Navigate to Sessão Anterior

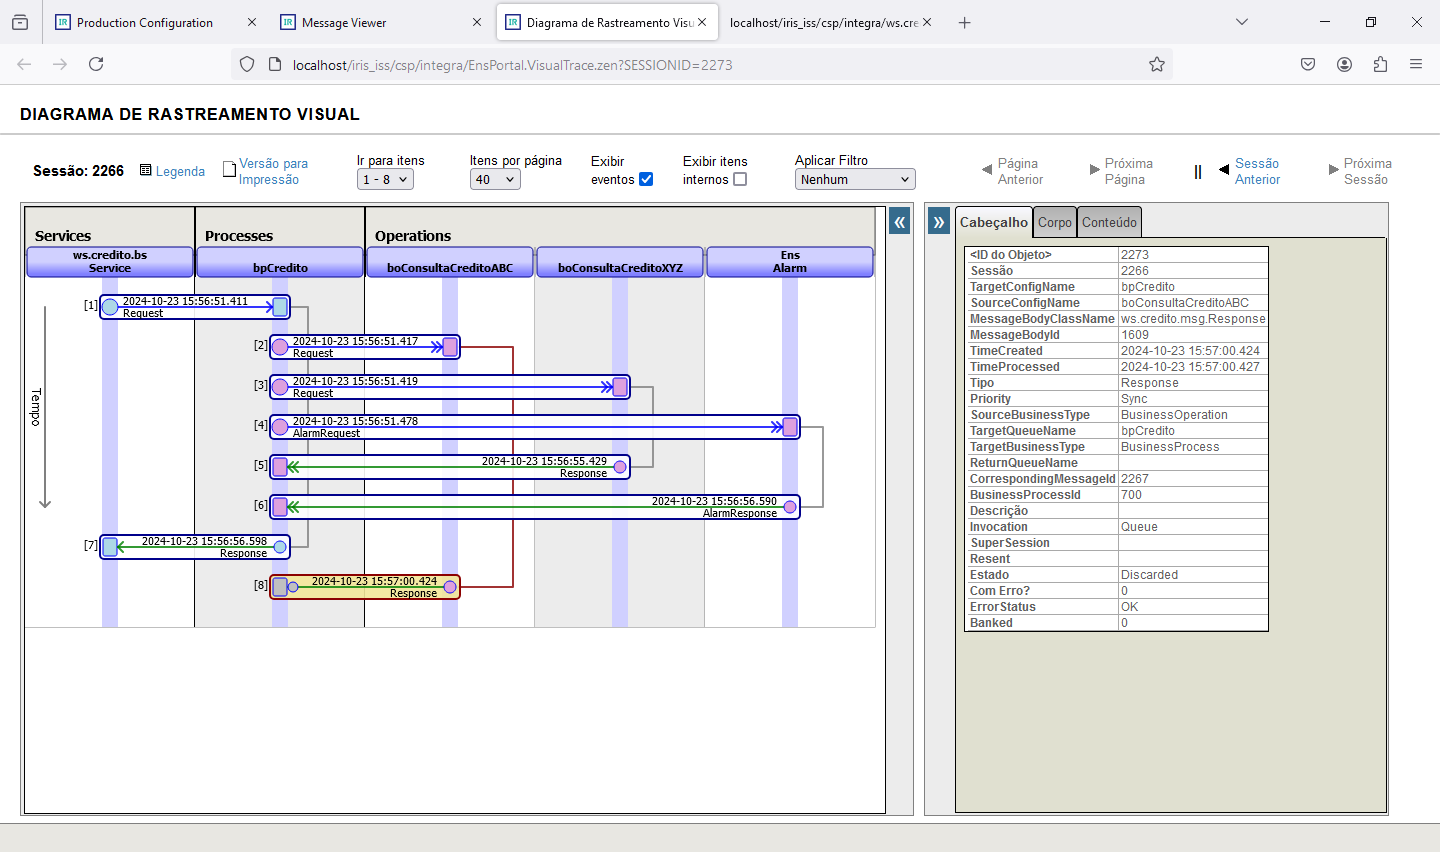pyautogui.click(x=1256, y=171)
